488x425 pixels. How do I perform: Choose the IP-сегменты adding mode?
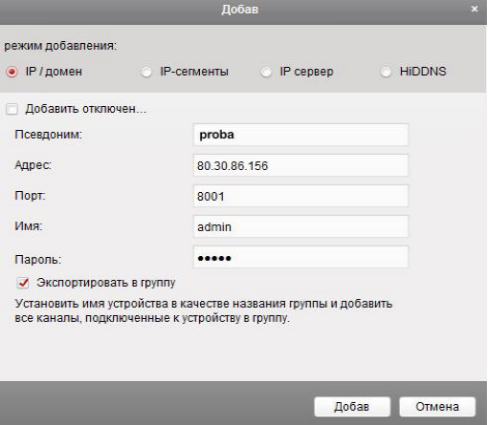coord(146,72)
